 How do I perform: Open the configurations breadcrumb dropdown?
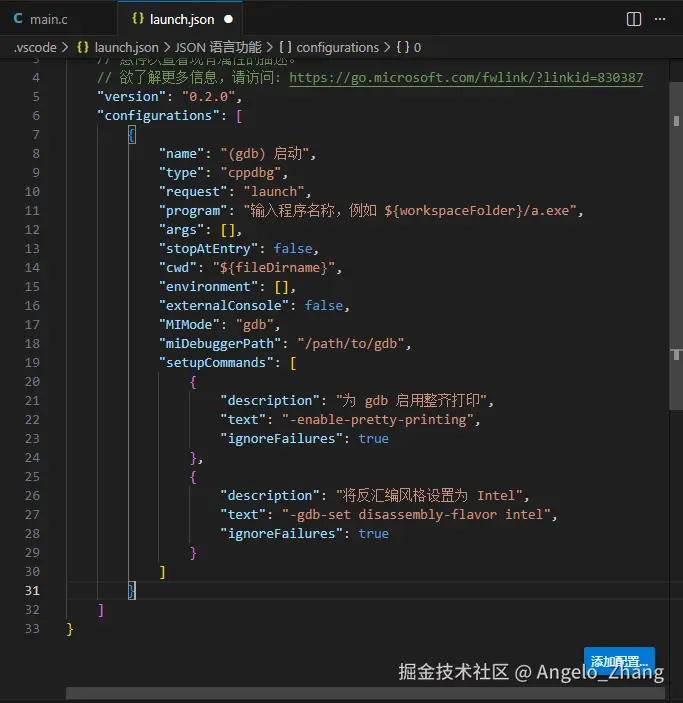pyautogui.click(x=337, y=48)
